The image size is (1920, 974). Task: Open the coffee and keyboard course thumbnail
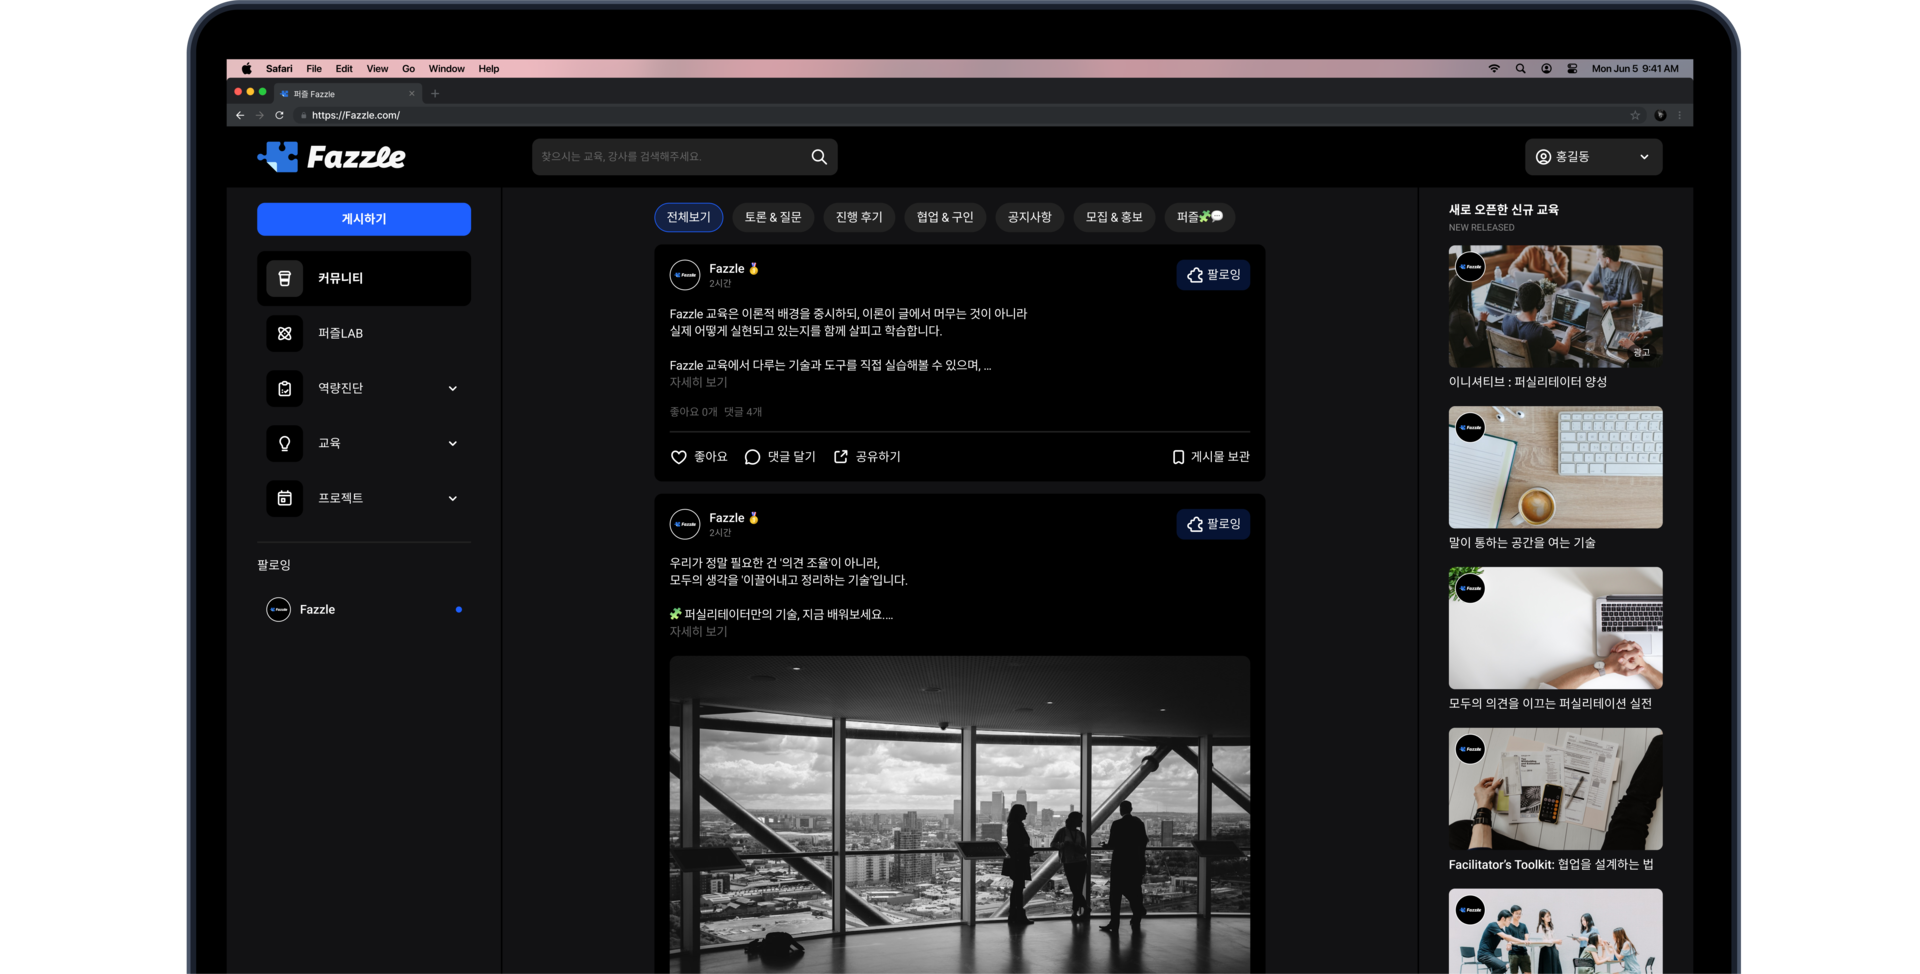[x=1555, y=467]
